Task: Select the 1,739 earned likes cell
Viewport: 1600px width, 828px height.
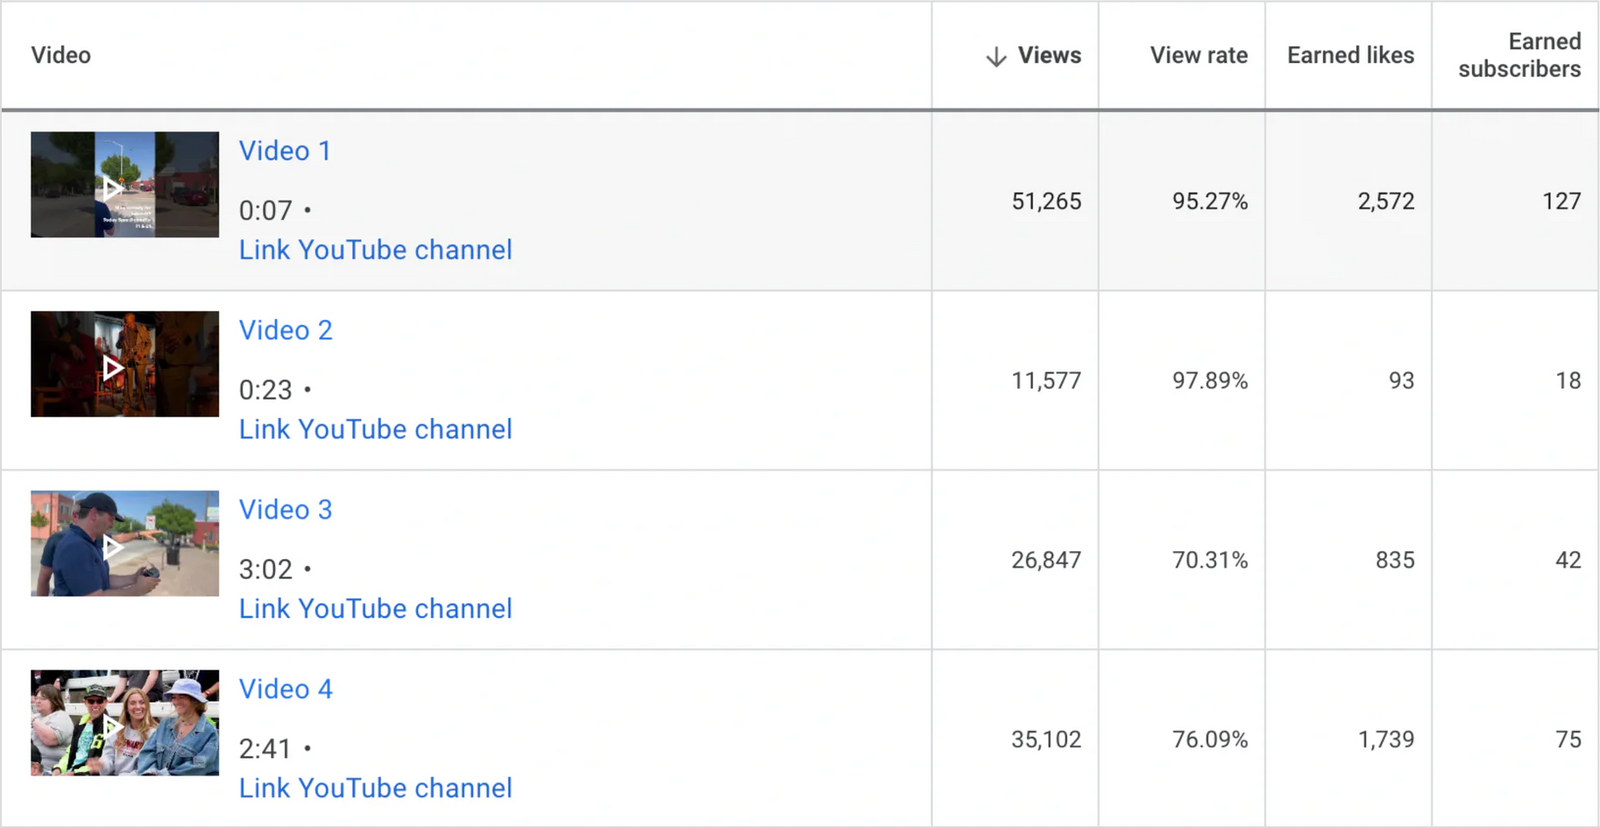Action: pos(1385,740)
